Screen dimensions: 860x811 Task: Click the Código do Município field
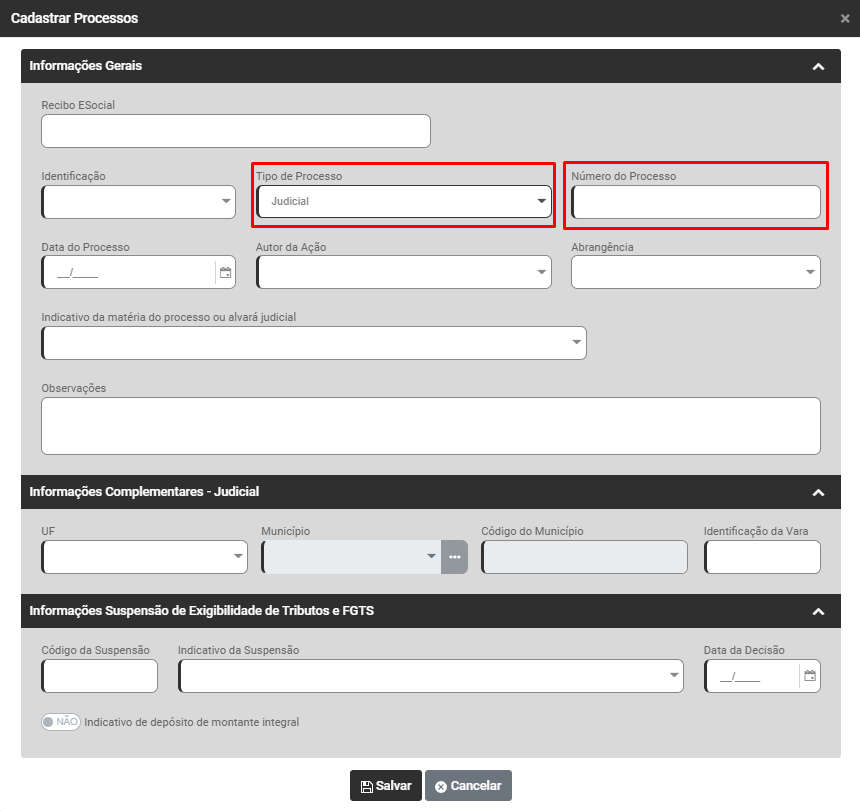(x=584, y=557)
